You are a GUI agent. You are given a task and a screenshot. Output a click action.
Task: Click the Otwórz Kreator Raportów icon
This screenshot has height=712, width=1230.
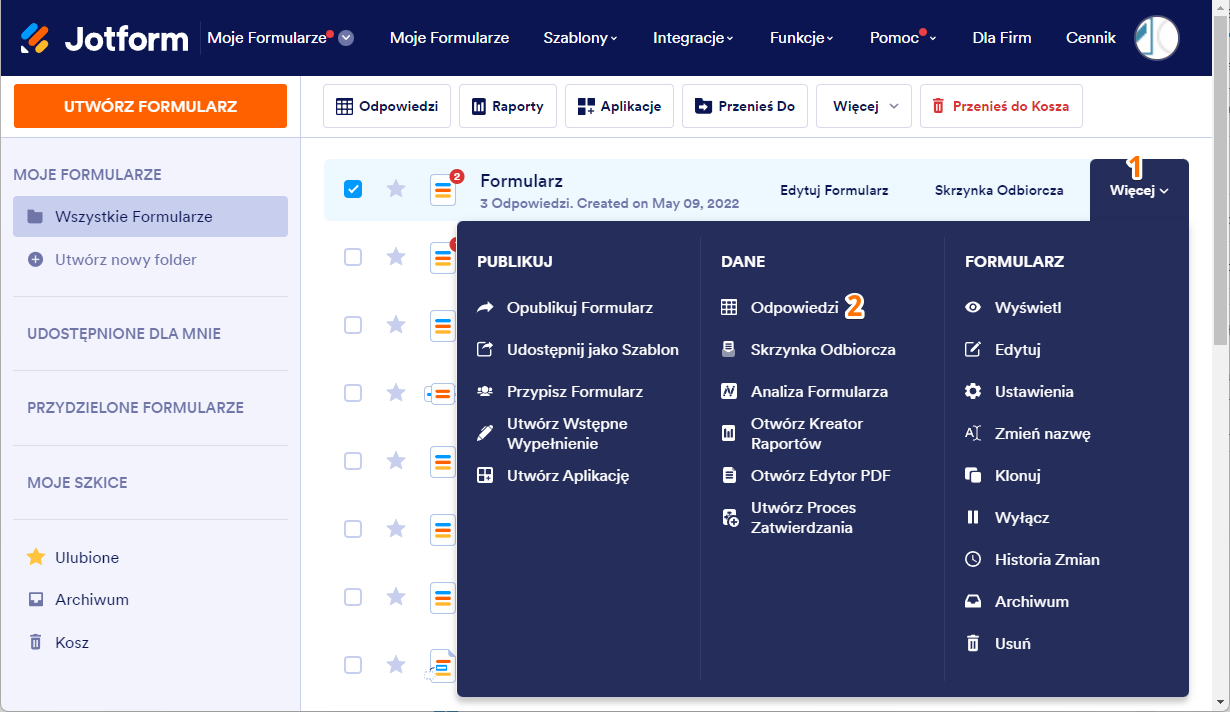point(729,434)
